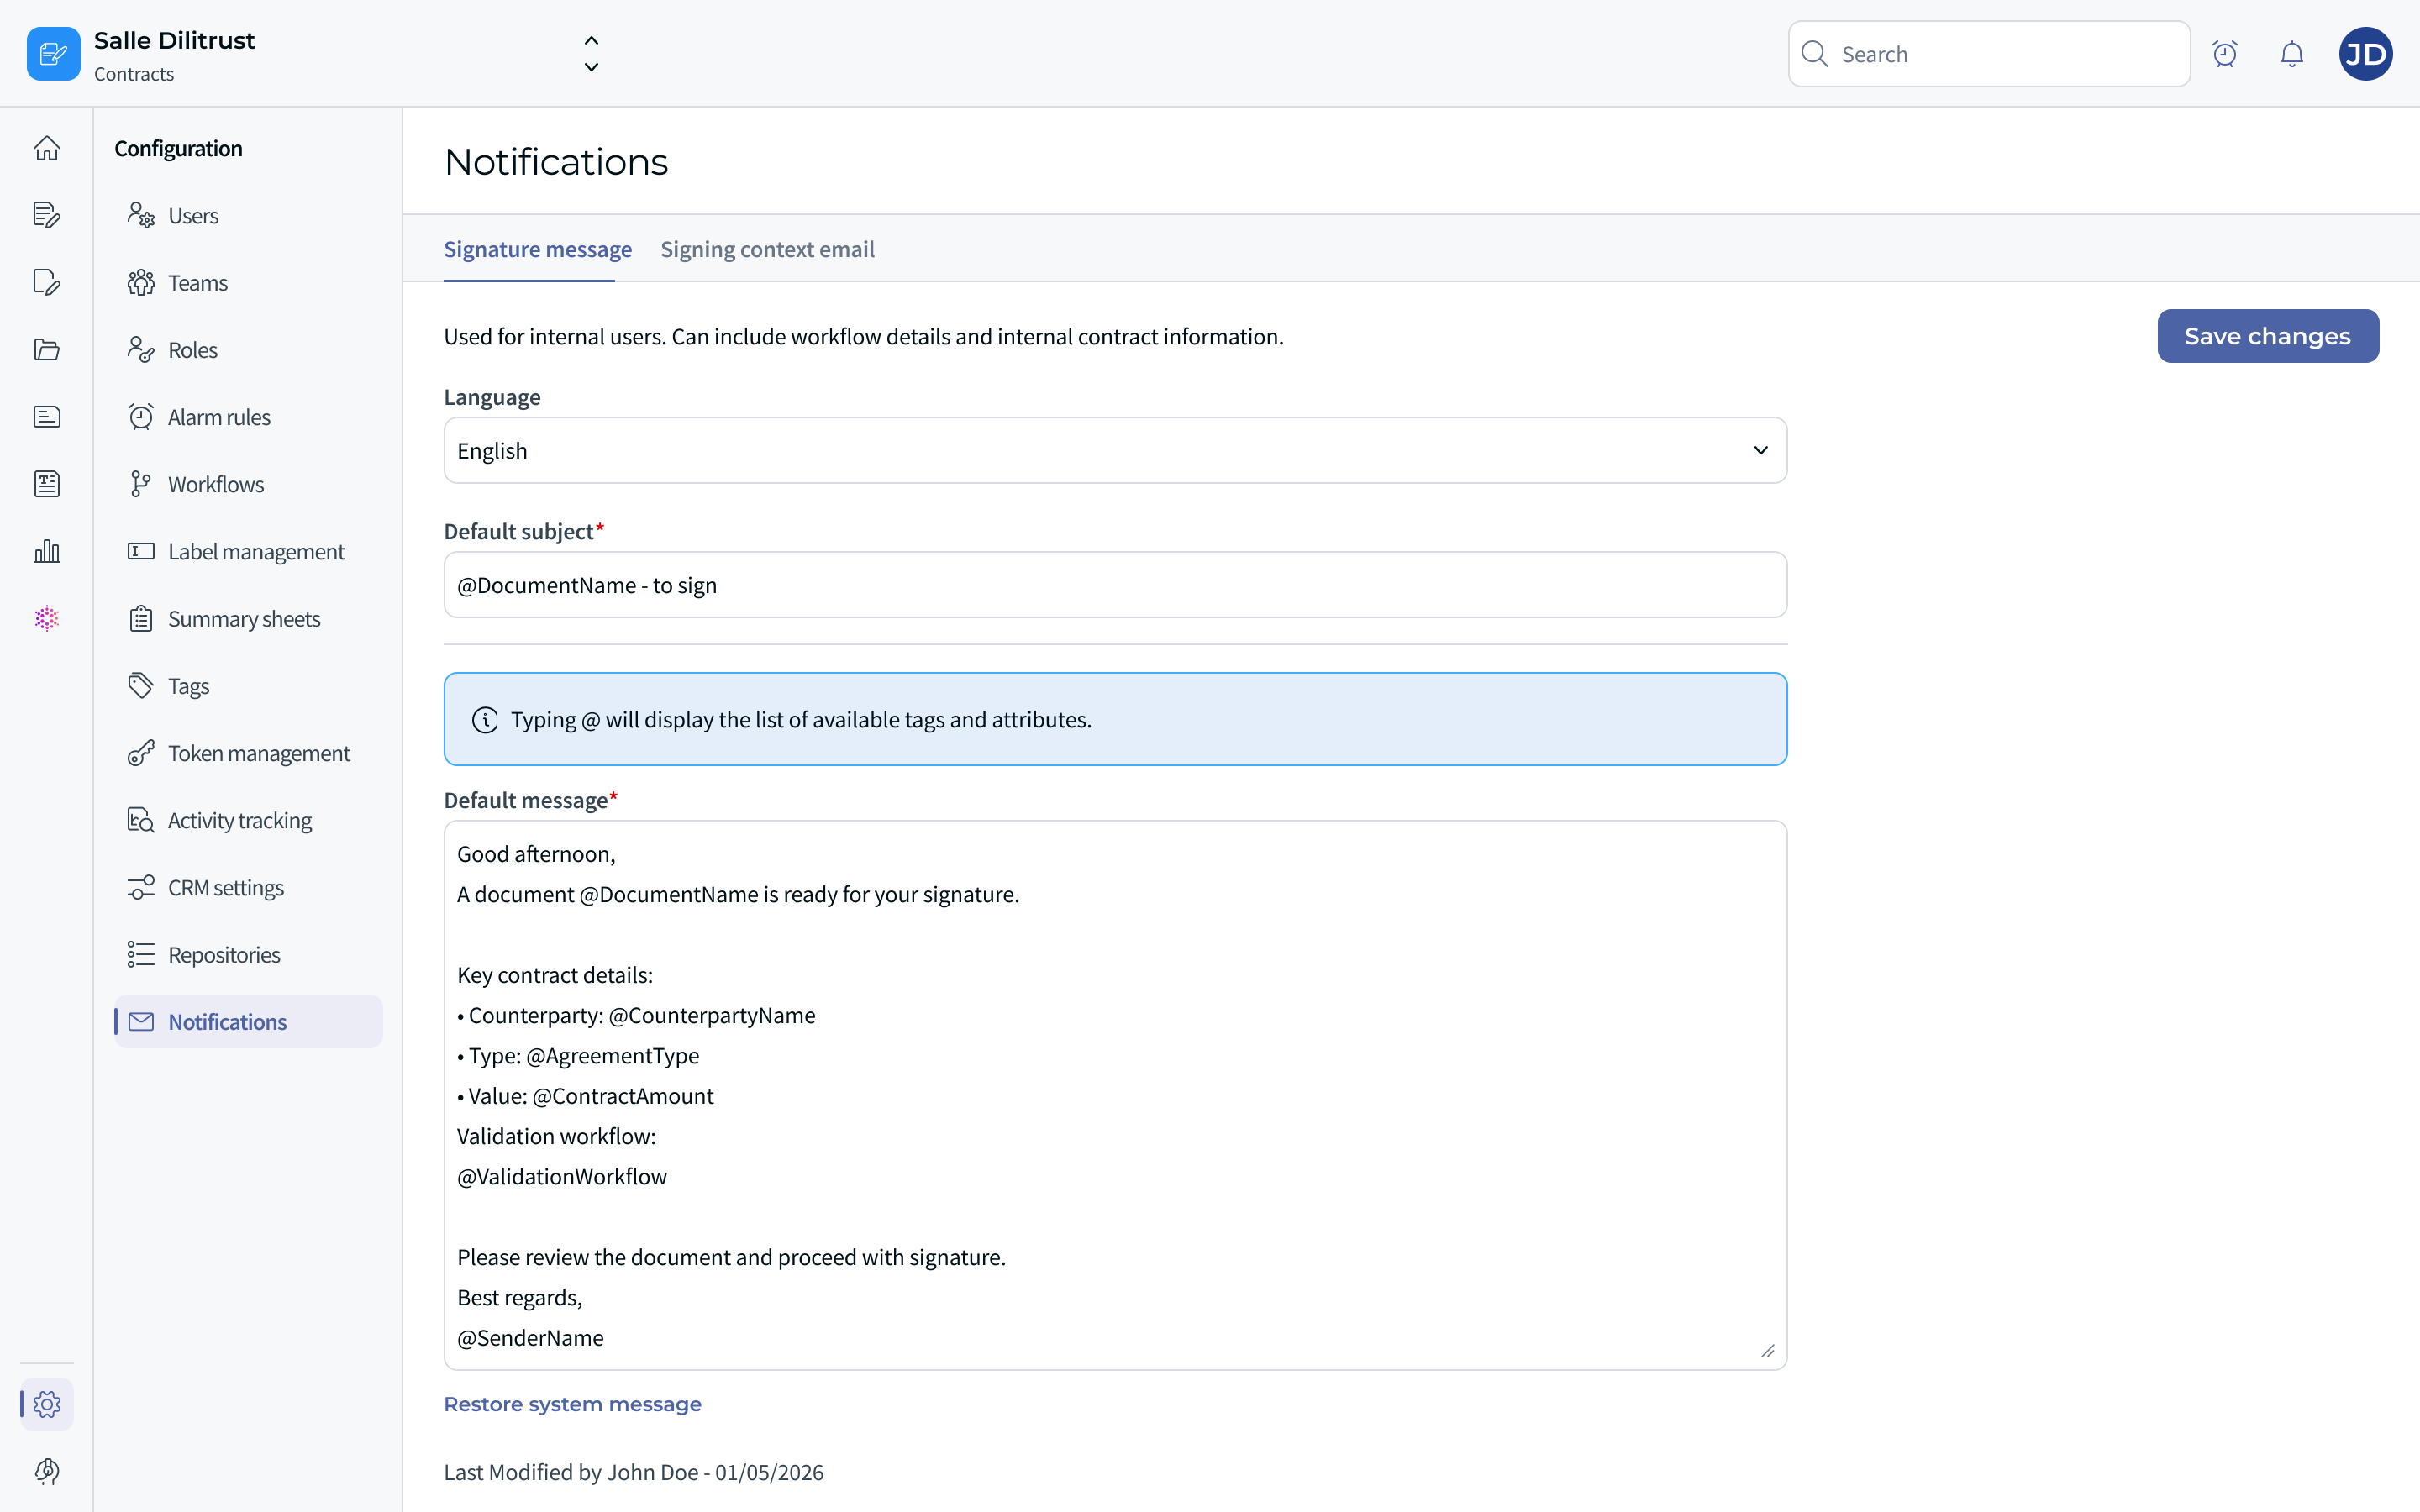Open Roles in Configuration menu
Viewport: 2420px width, 1512px height.
point(248,349)
